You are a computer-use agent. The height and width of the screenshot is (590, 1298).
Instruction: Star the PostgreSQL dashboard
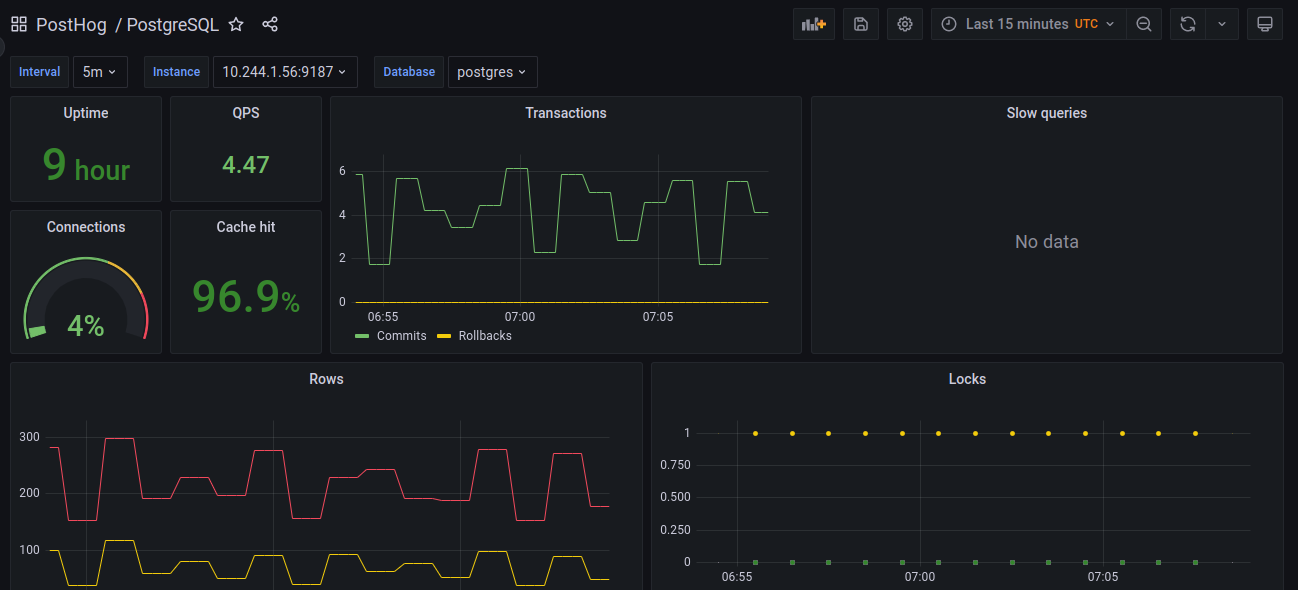[237, 23]
